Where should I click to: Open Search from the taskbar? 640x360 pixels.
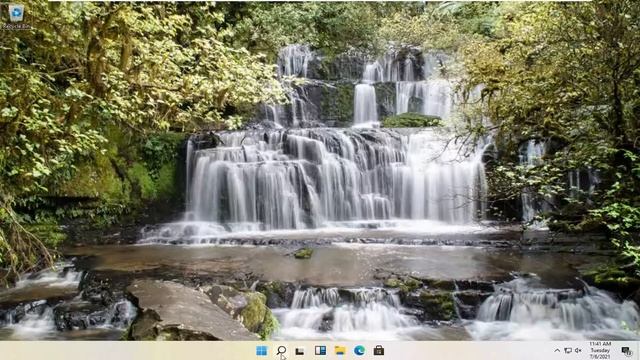[281, 351]
